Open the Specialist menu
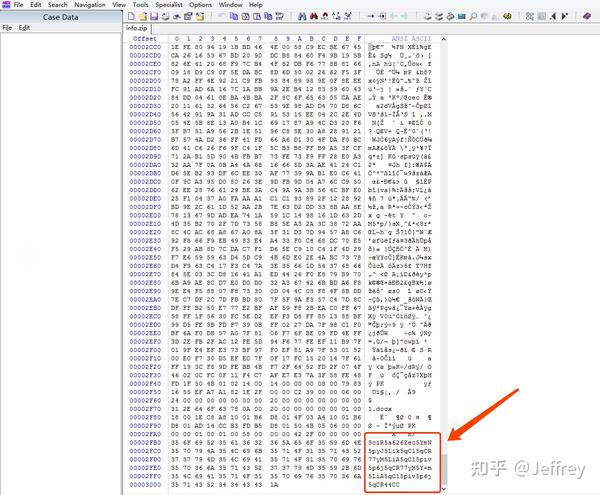The image size is (600, 495). [x=169, y=5]
